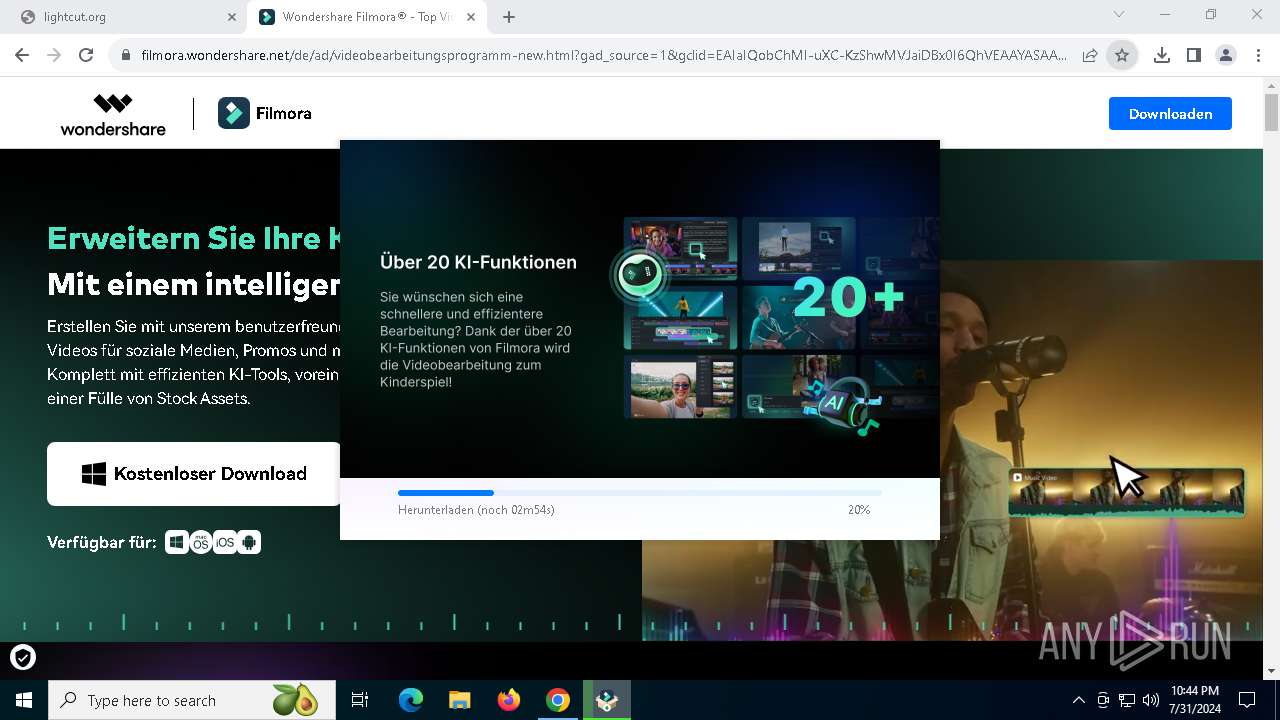1280x720 pixels.
Task: Reload the current page
Action: pos(86,56)
